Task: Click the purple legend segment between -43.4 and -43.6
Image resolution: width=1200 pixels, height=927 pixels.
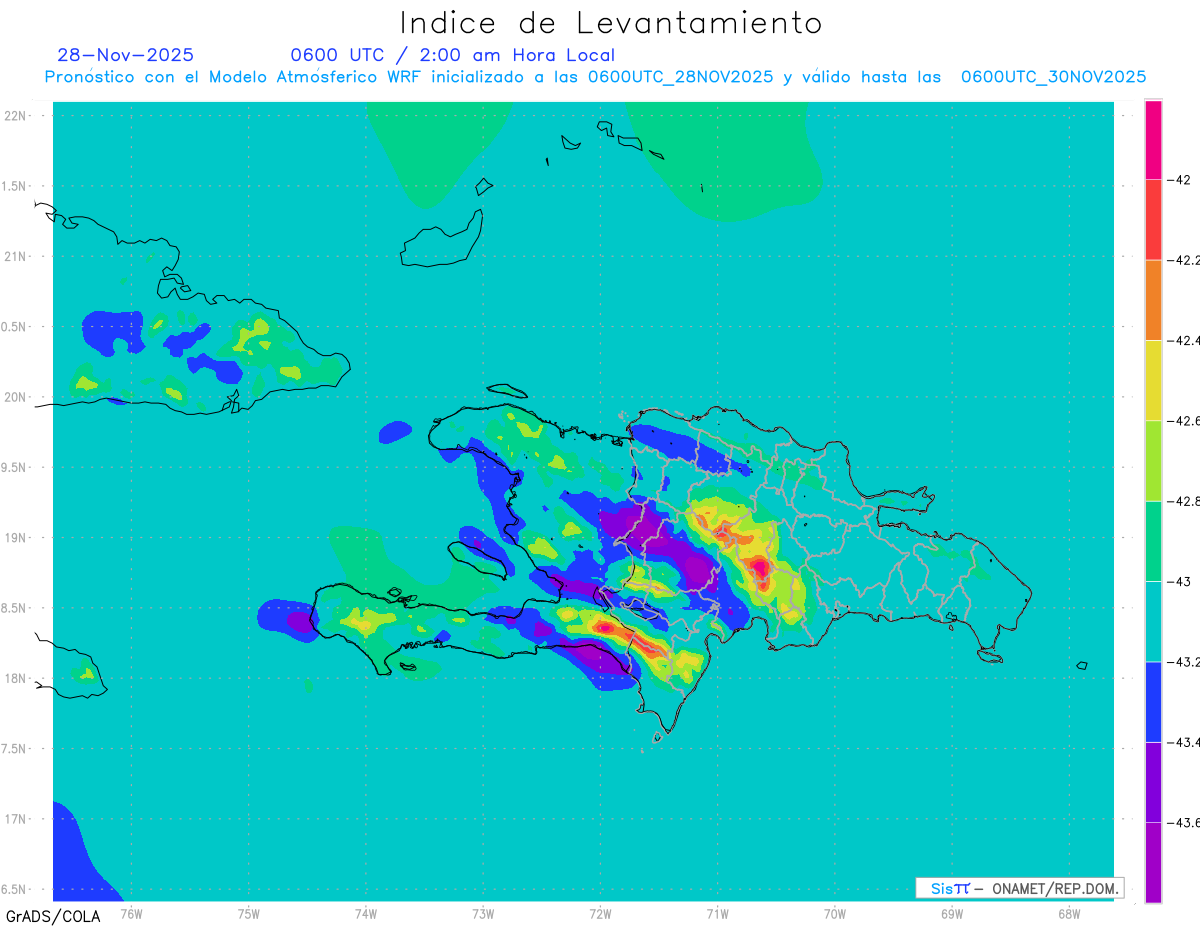Action: 1153,782
